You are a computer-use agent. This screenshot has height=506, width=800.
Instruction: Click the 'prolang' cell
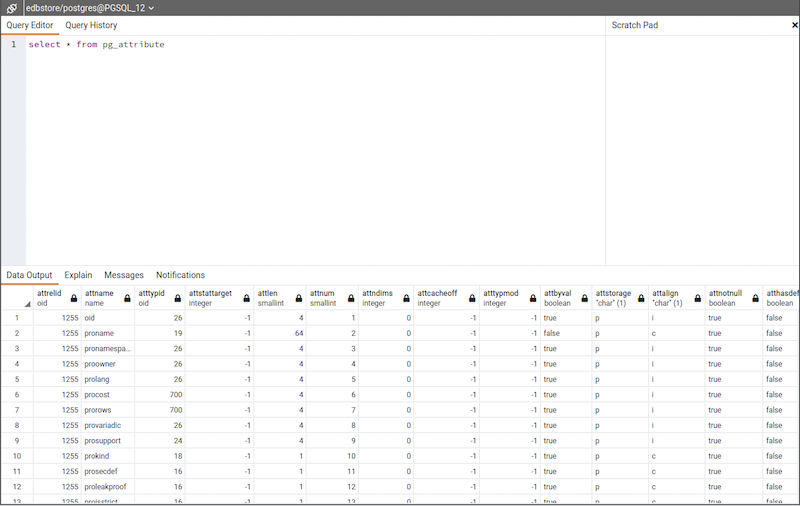pyautogui.click(x=108, y=379)
